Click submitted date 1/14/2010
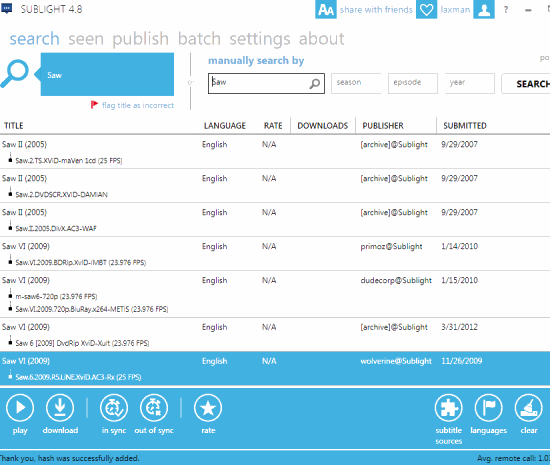The image size is (550, 465). [460, 246]
